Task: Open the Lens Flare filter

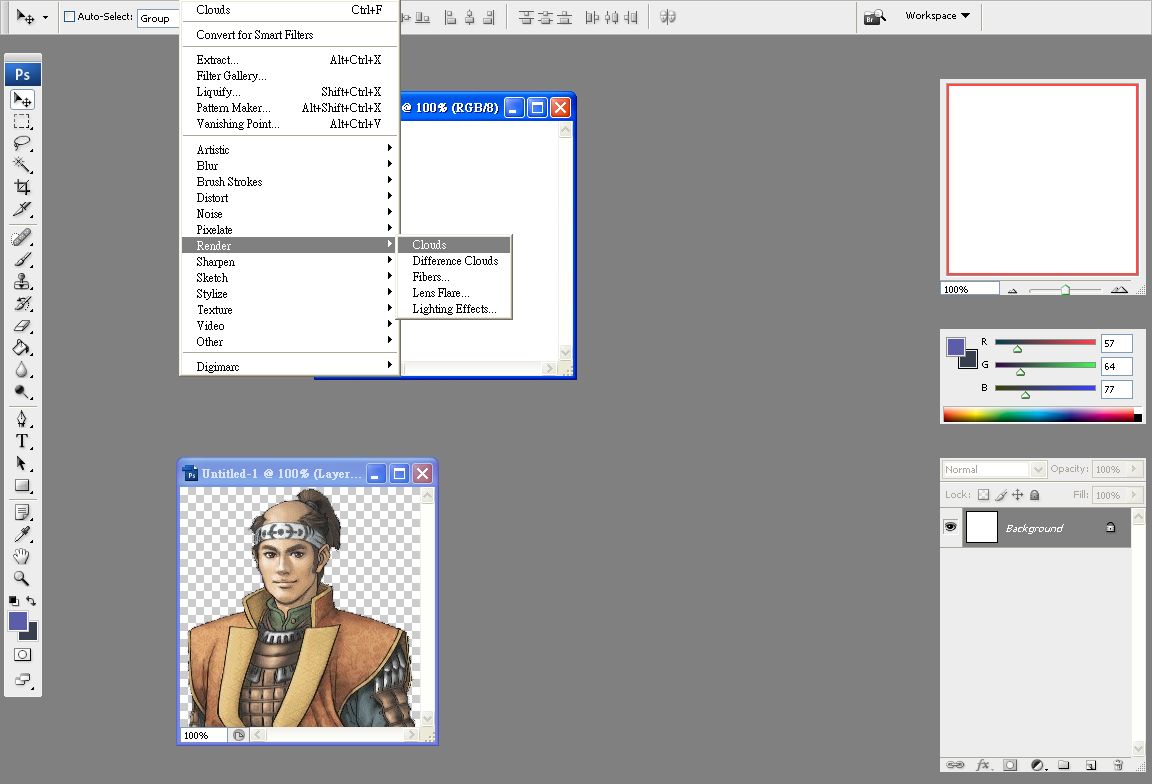Action: tap(454, 292)
